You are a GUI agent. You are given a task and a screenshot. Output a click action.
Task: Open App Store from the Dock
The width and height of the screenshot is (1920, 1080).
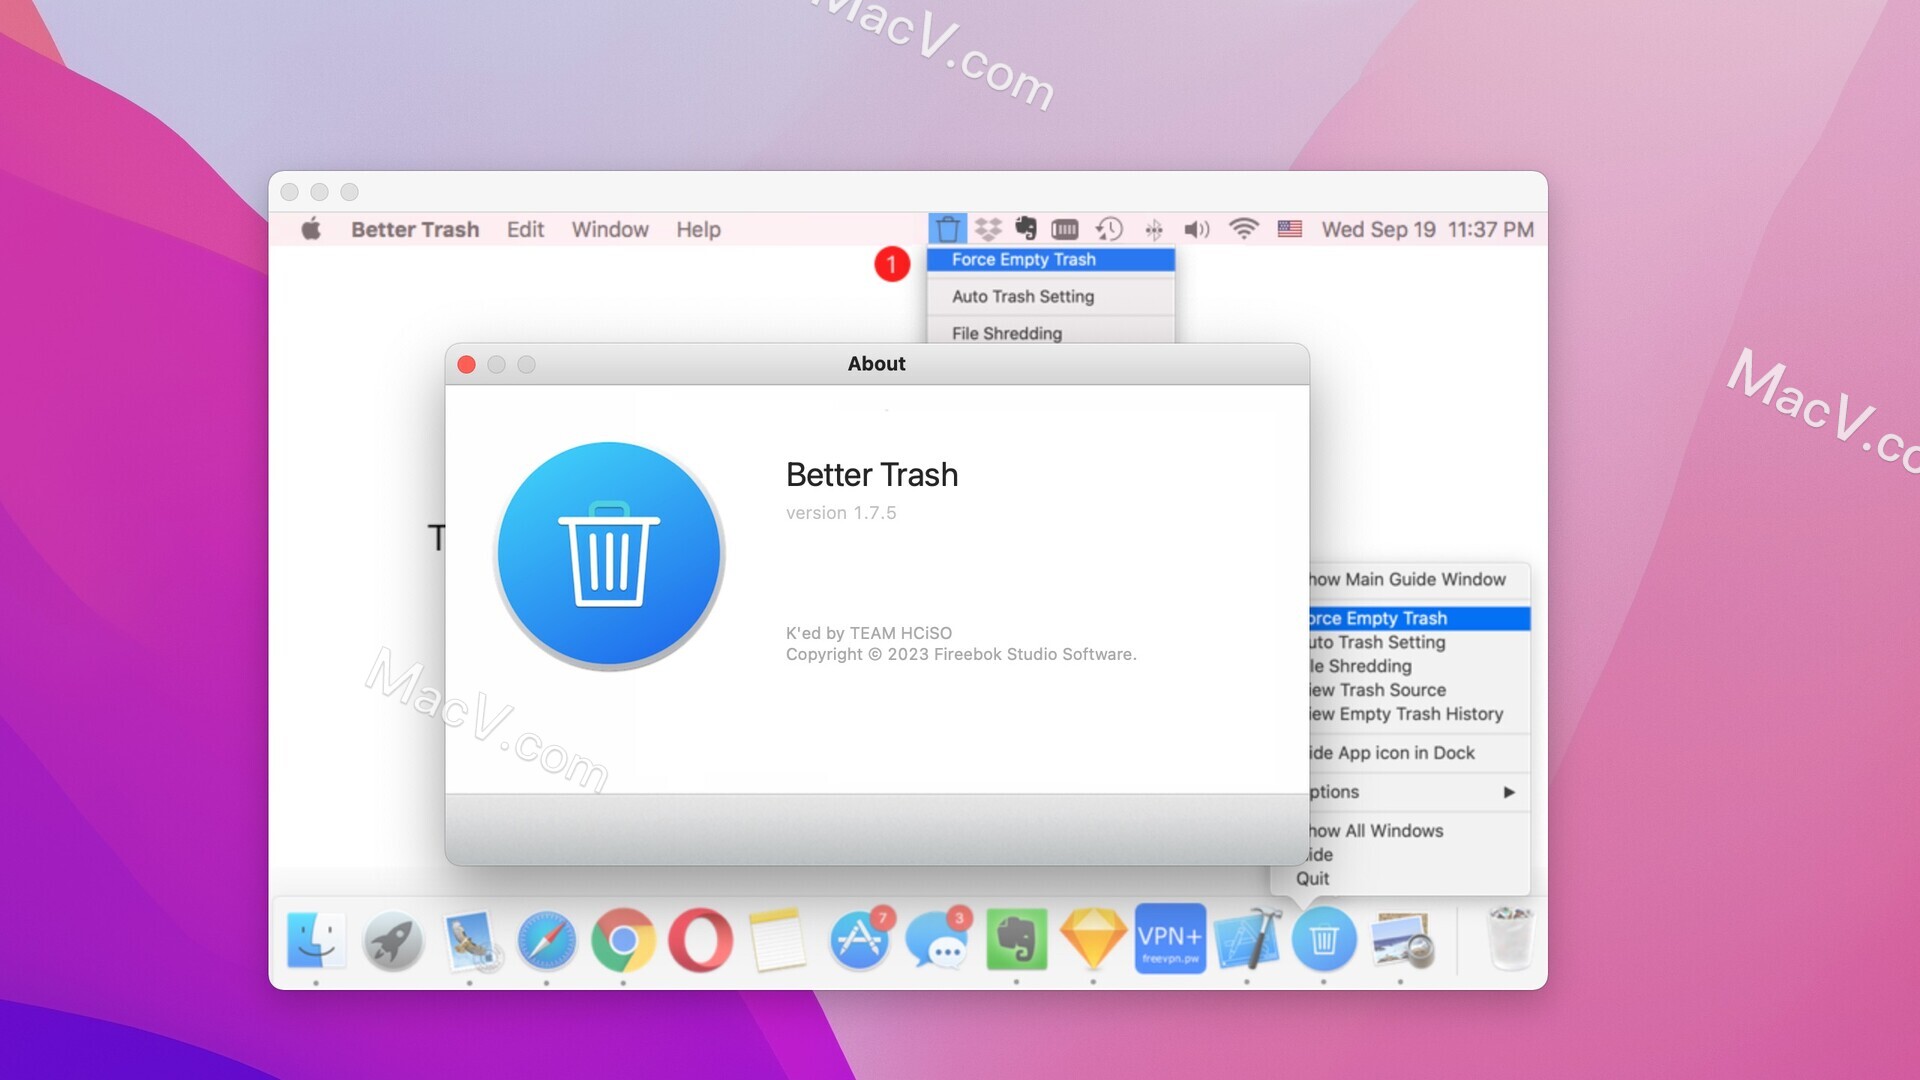[858, 939]
